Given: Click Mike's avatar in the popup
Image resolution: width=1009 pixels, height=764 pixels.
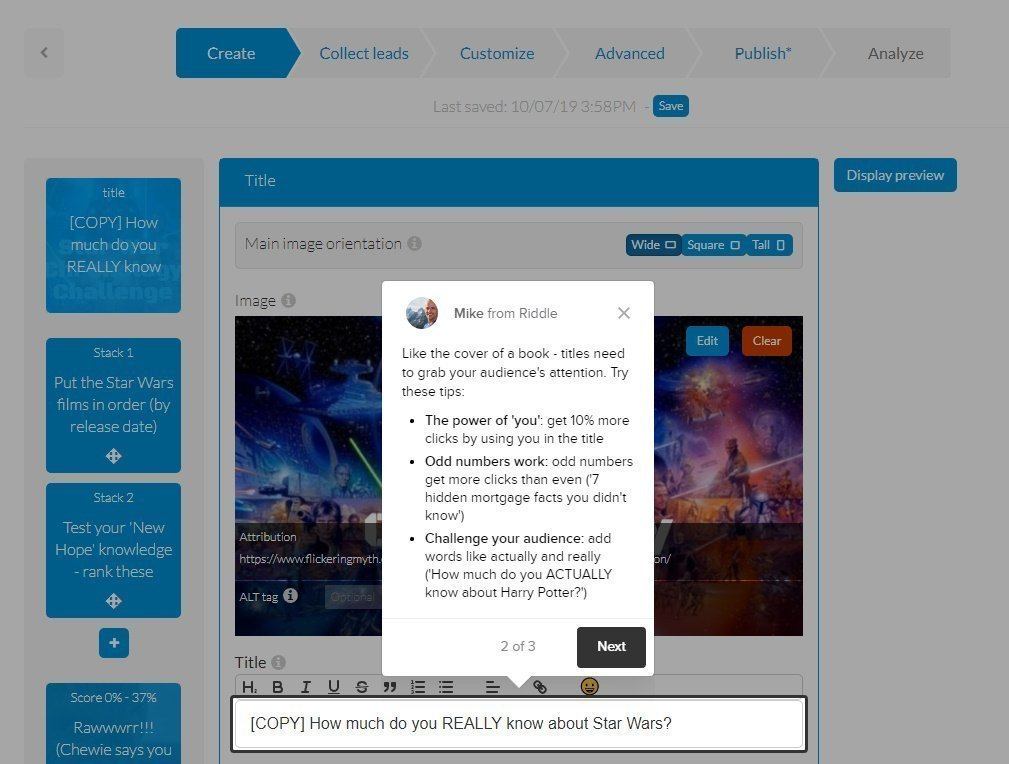Looking at the screenshot, I should click(x=422, y=313).
